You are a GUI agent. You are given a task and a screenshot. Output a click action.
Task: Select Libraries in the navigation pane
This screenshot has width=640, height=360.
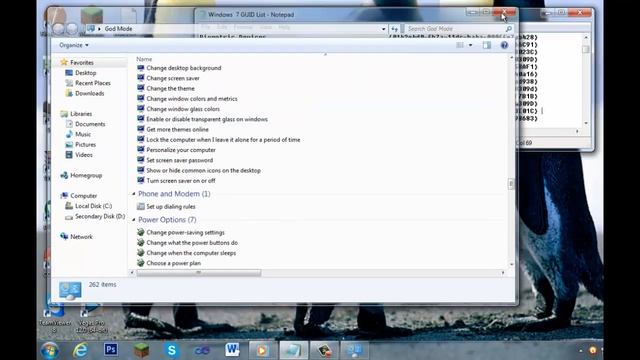[x=81, y=113]
